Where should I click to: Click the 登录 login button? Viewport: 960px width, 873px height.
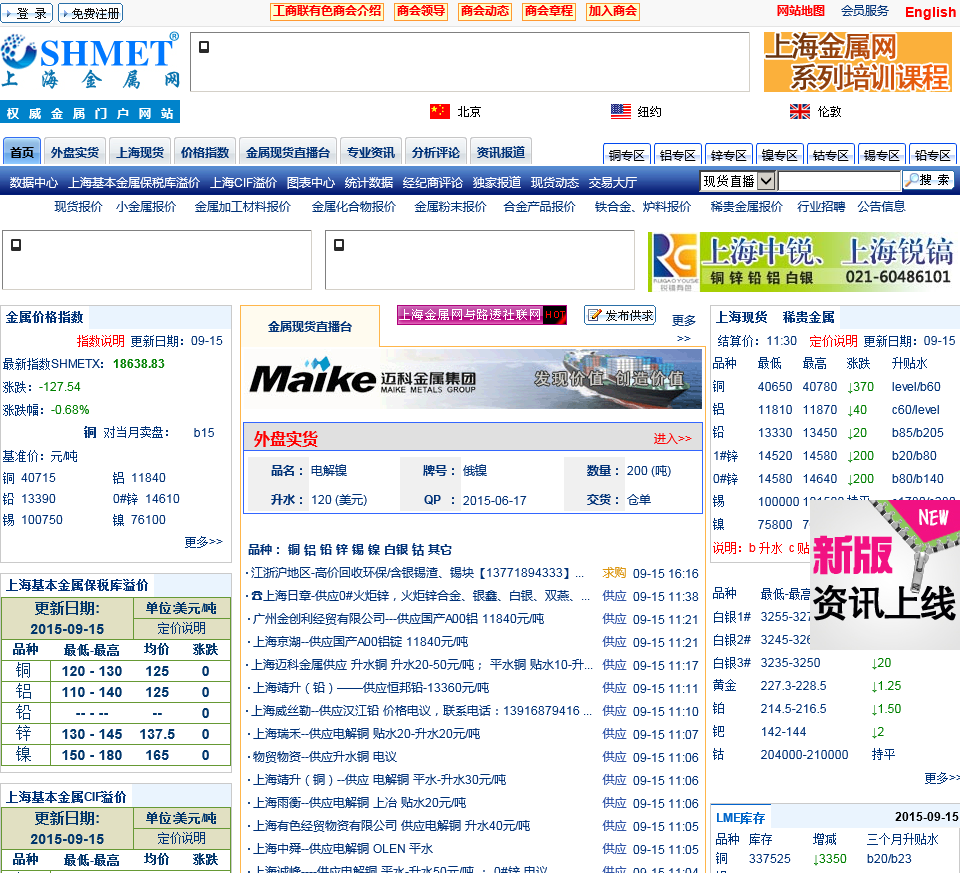point(26,13)
